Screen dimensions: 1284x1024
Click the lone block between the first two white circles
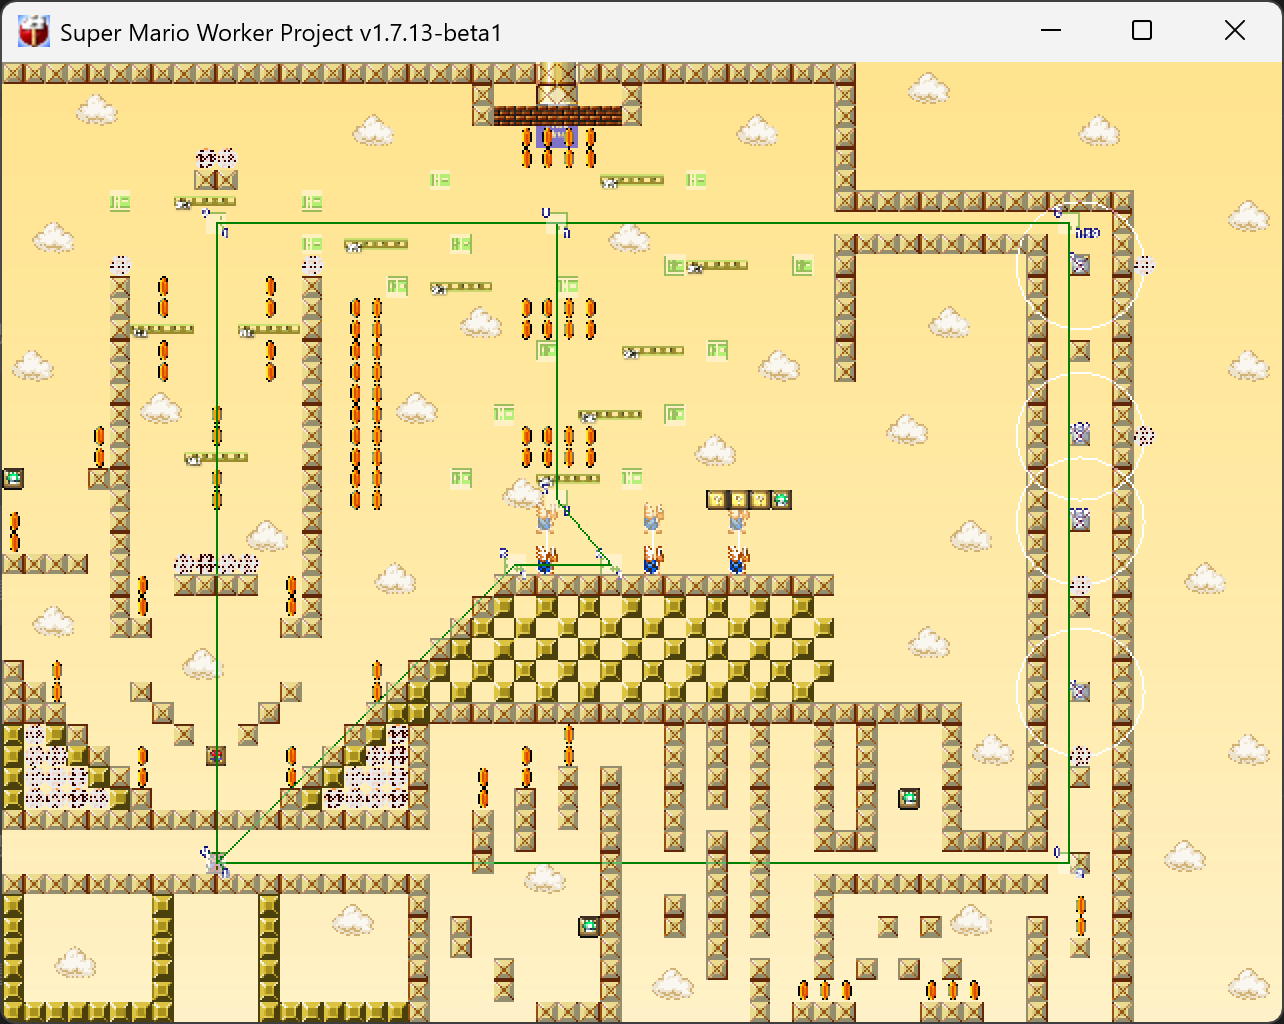pyautogui.click(x=1080, y=350)
